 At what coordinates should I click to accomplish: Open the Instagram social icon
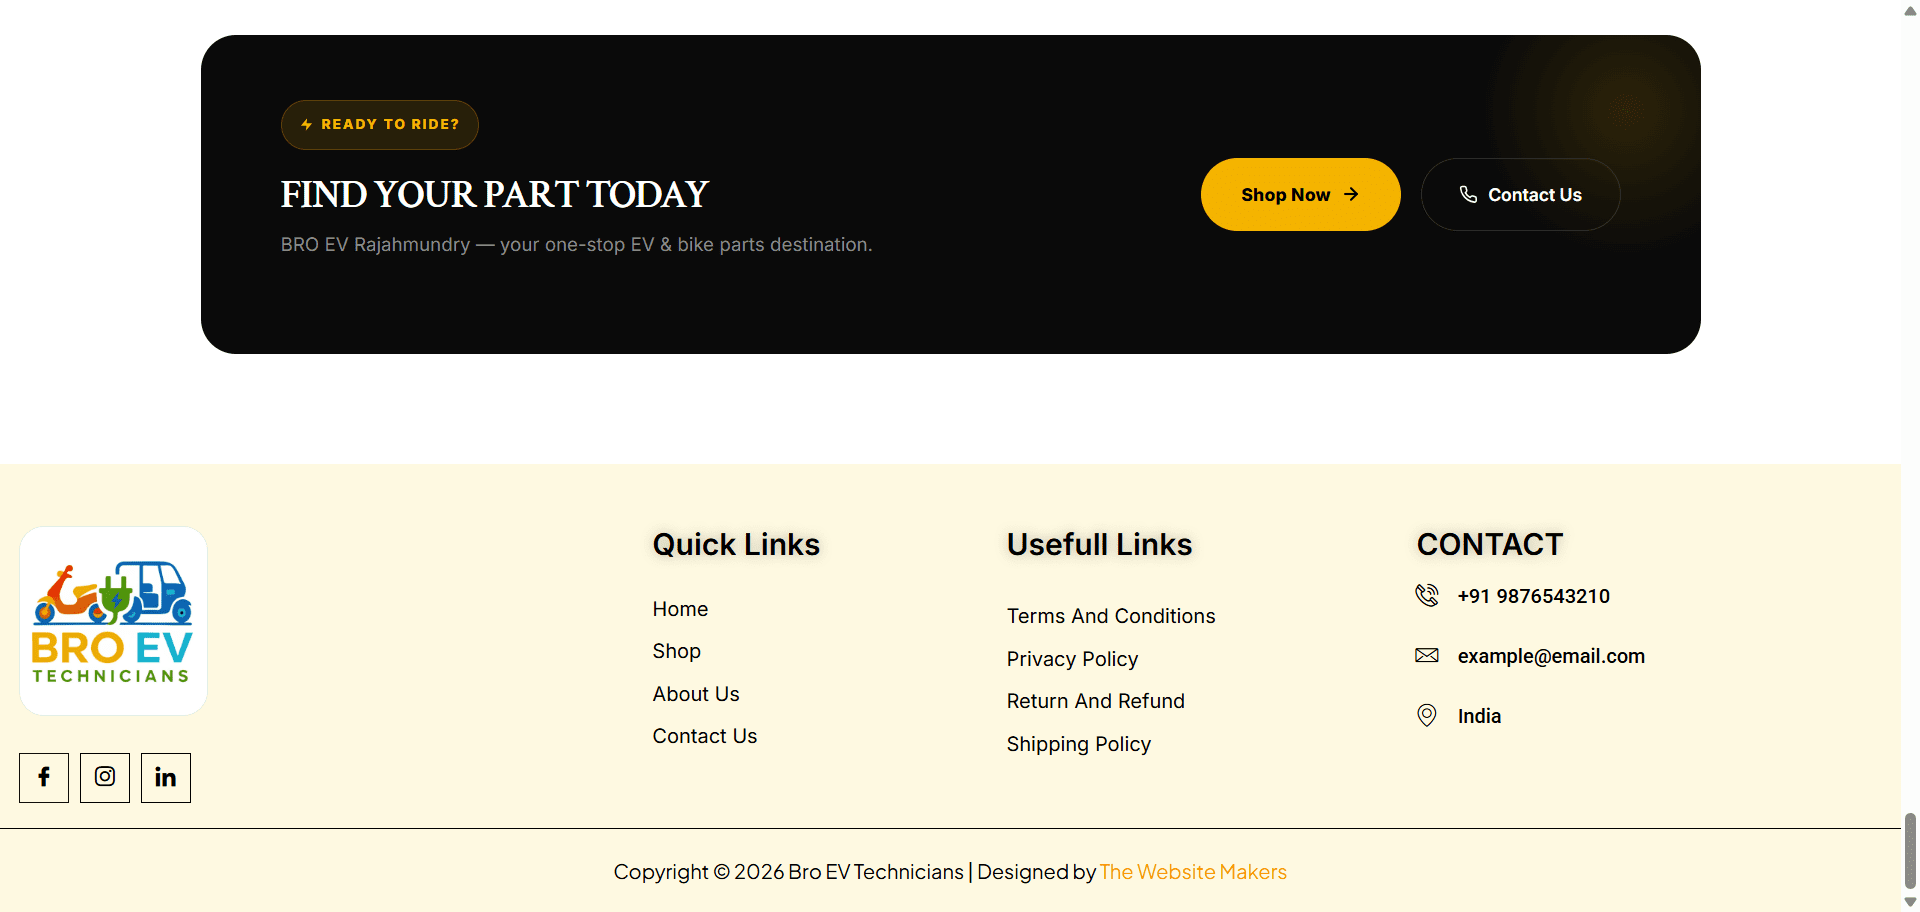[x=105, y=778]
